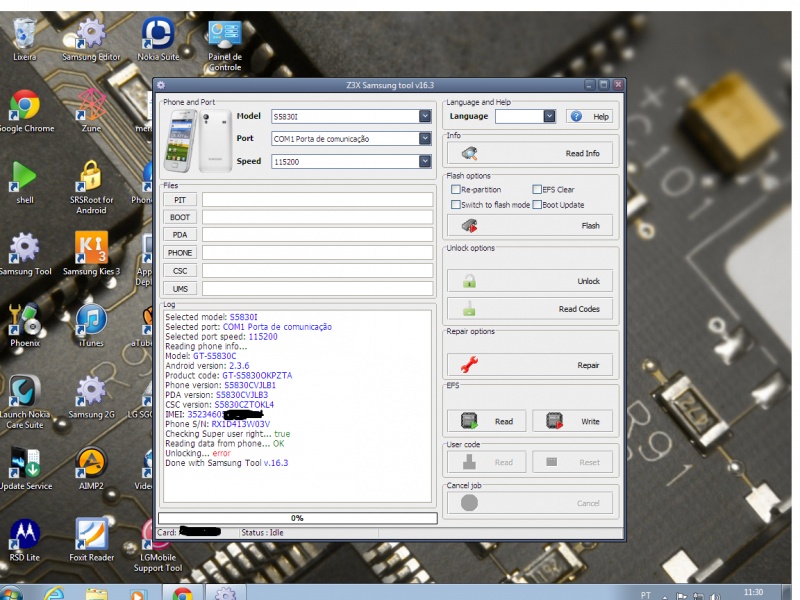Click the 0% progress bar
This screenshot has height=600, width=800.
point(297,518)
